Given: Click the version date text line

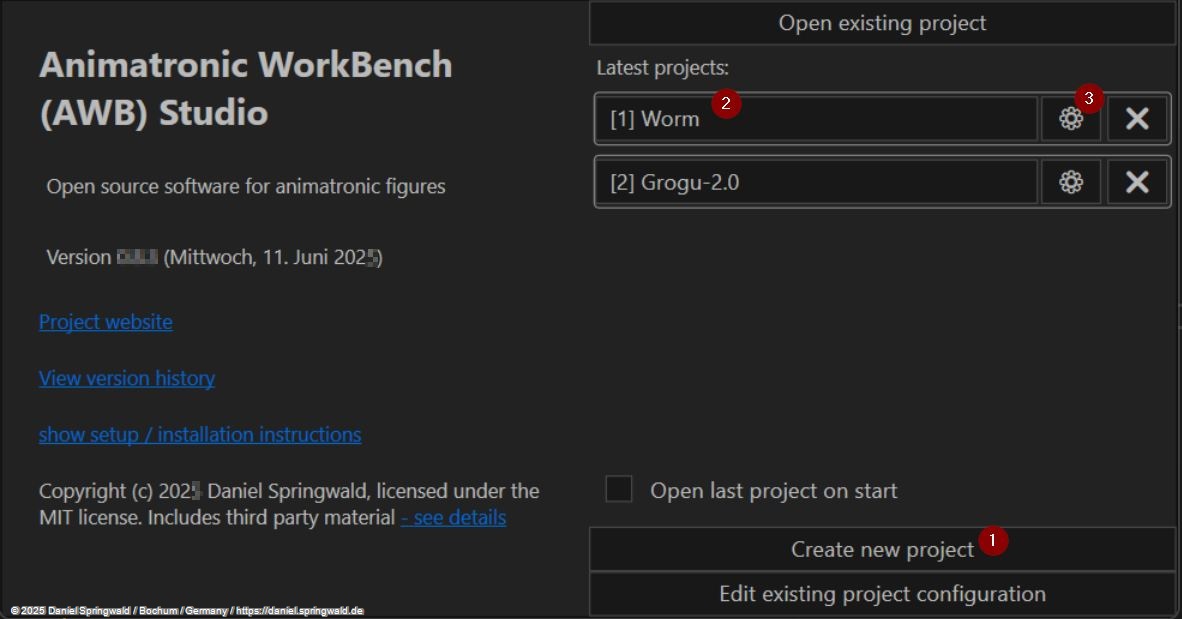Looking at the screenshot, I should coord(214,258).
